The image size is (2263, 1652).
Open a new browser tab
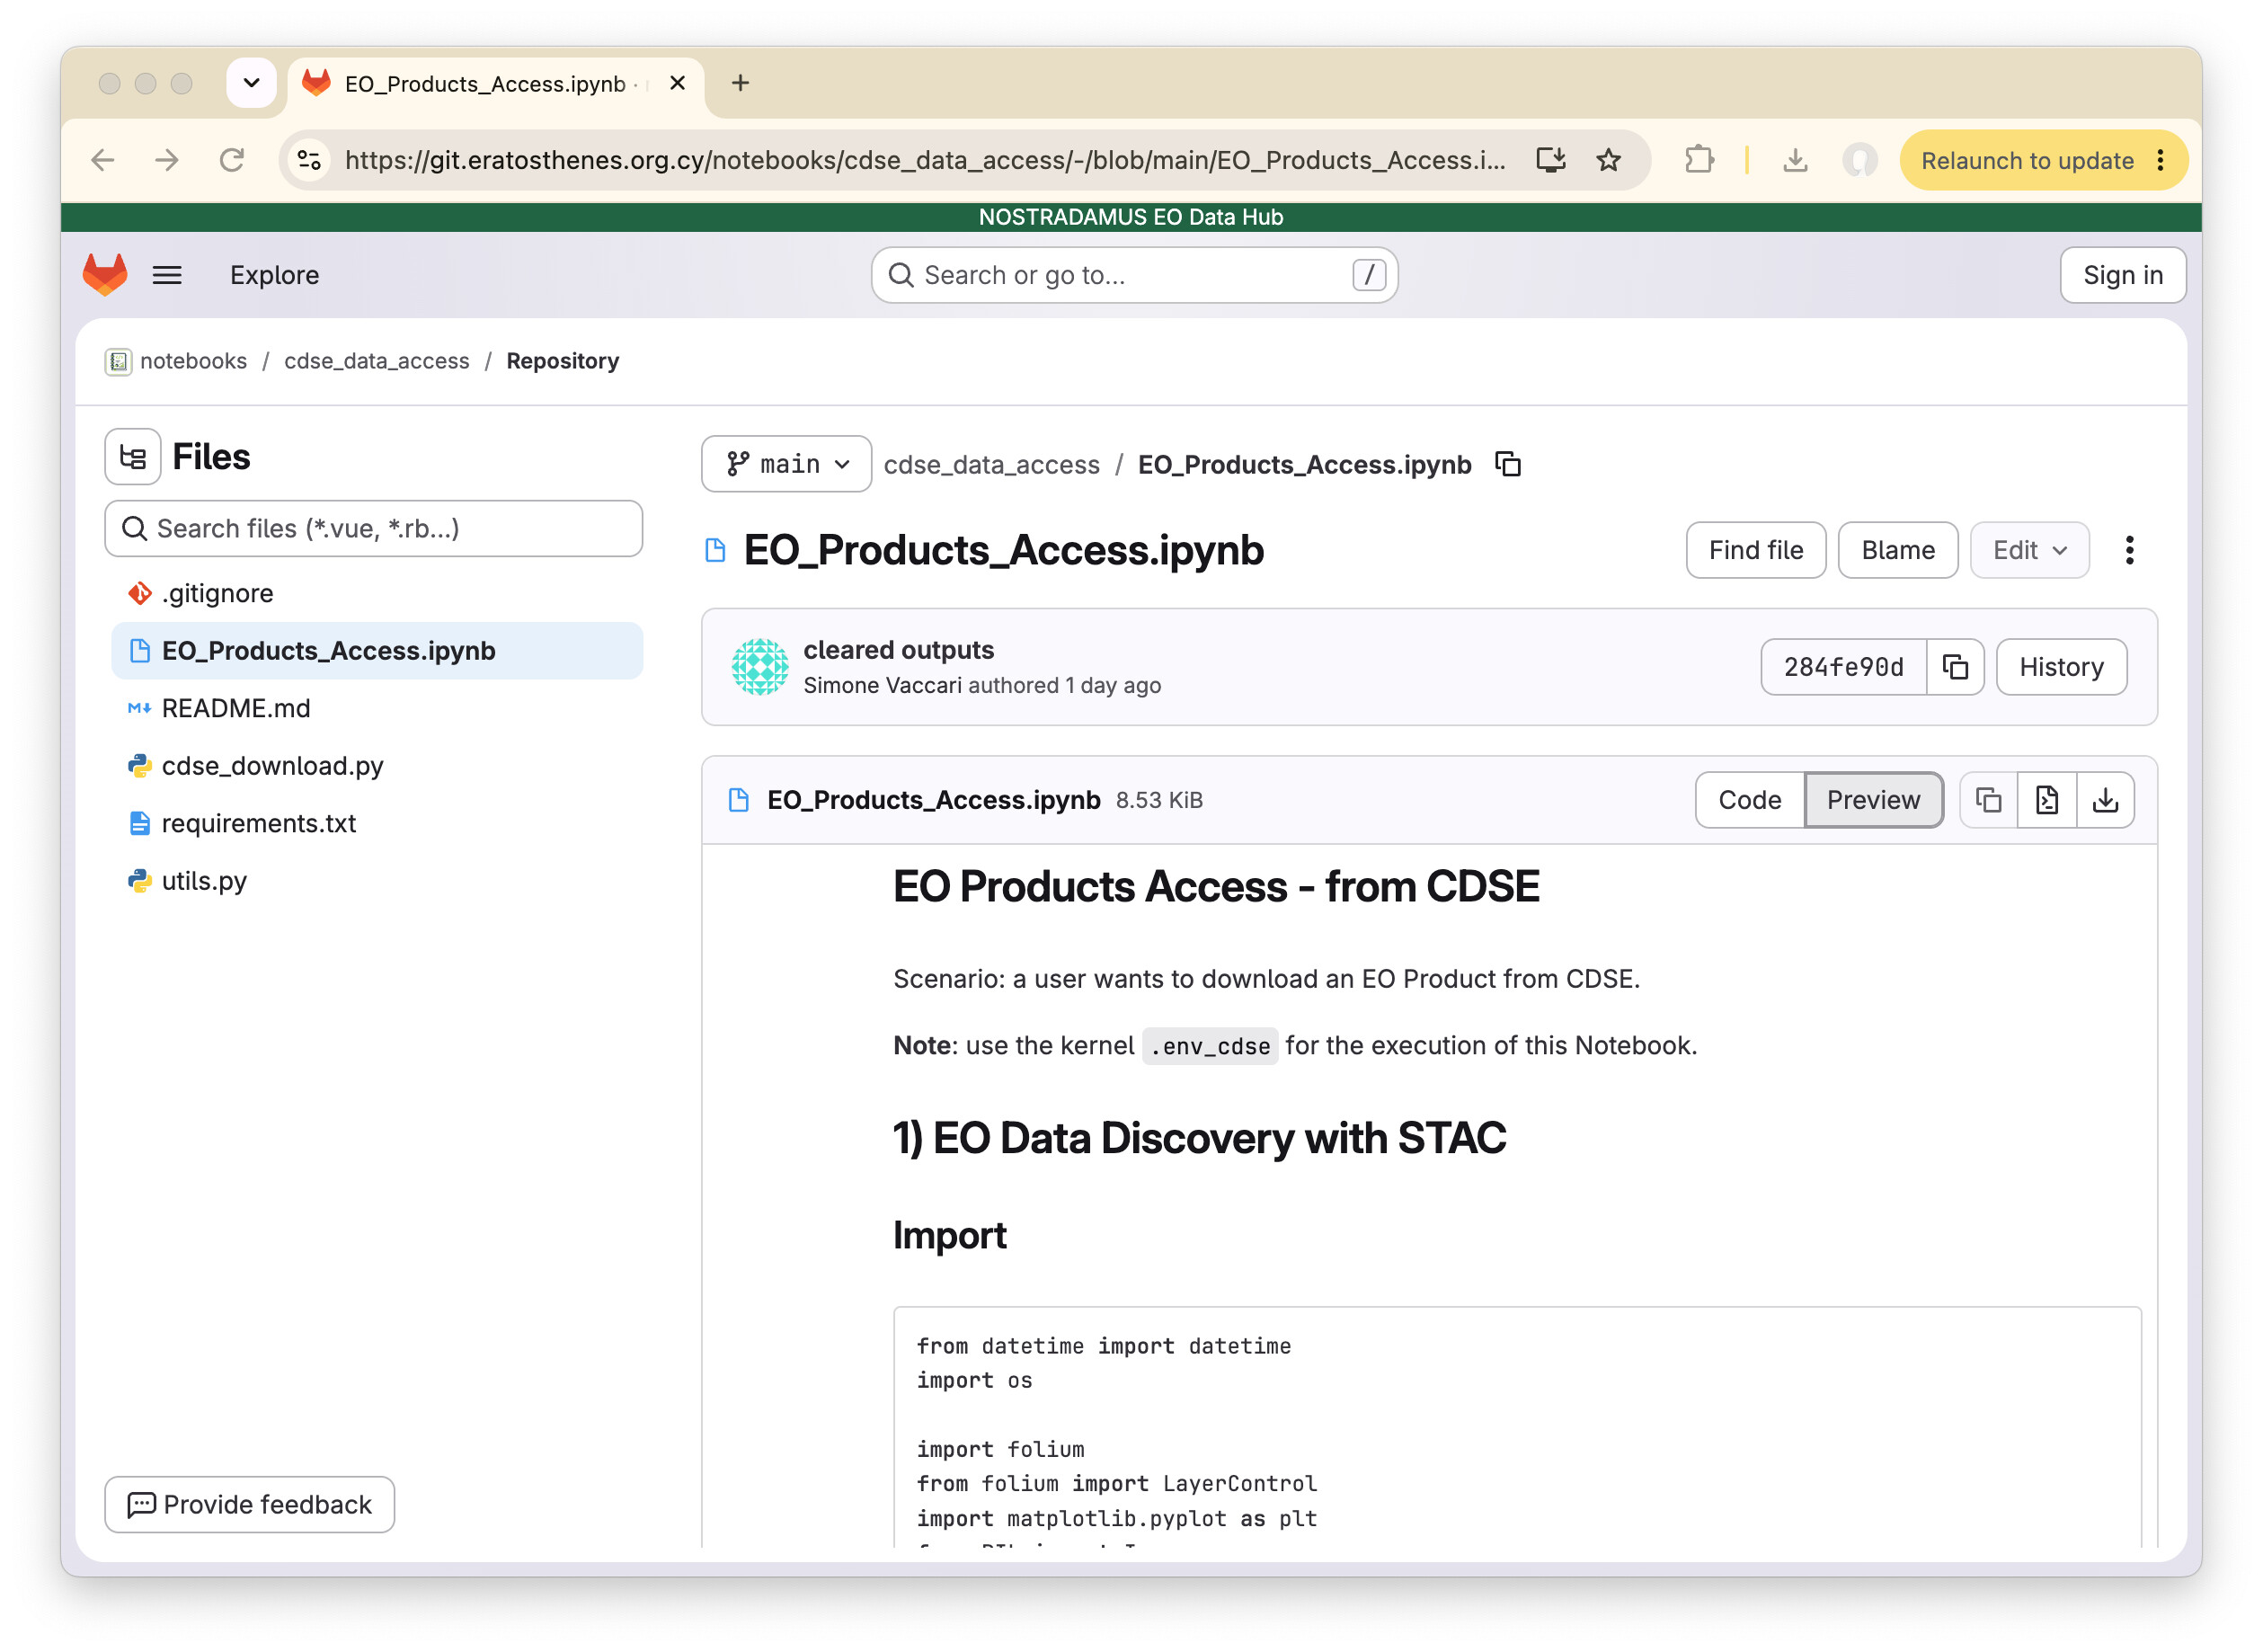(740, 83)
